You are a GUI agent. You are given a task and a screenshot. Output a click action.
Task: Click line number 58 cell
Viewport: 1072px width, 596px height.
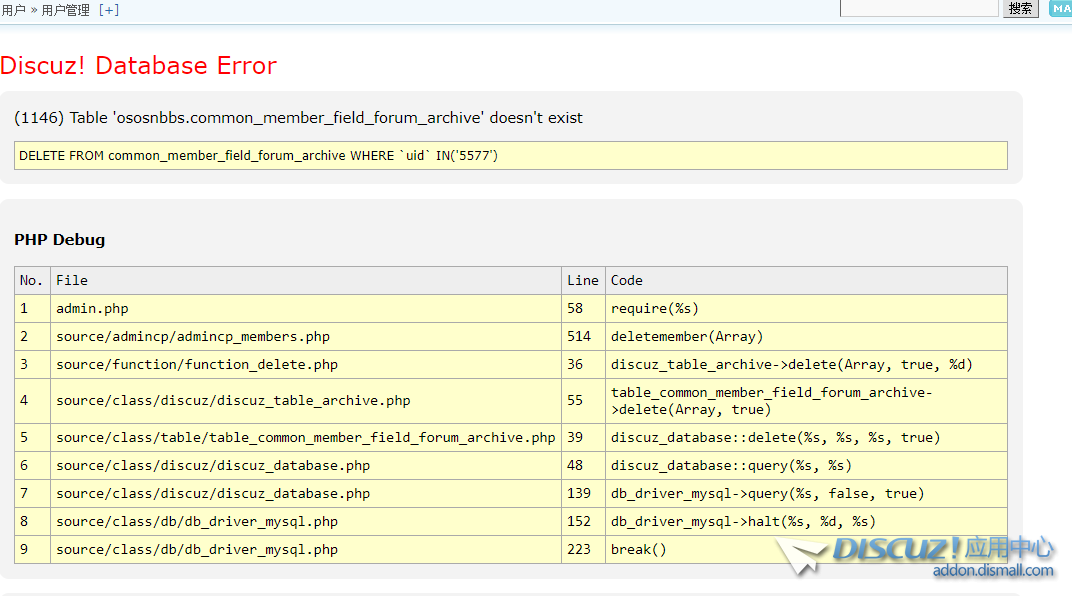[x=583, y=308]
